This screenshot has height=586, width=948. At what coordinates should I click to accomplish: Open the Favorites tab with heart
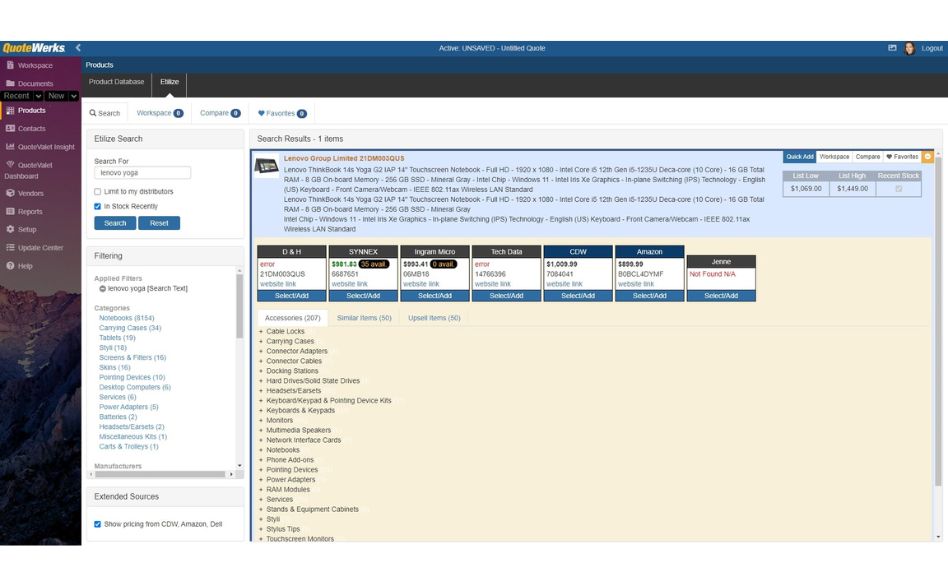tap(282, 113)
